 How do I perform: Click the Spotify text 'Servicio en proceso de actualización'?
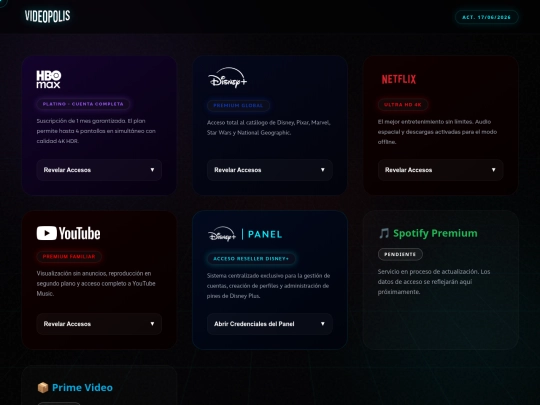pyautogui.click(x=434, y=282)
